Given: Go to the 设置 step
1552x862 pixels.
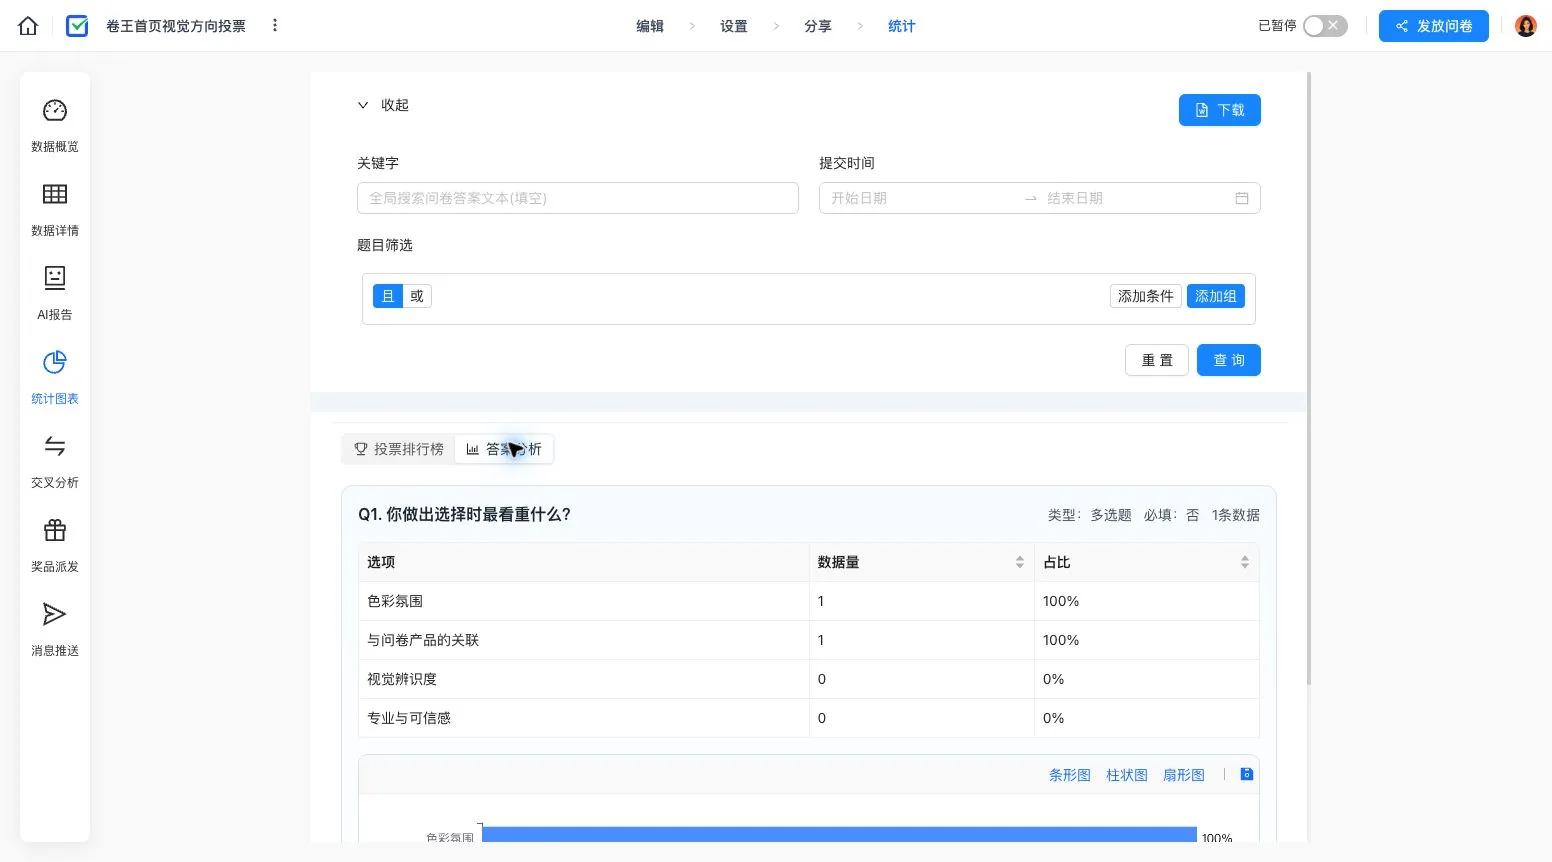Looking at the screenshot, I should [734, 26].
